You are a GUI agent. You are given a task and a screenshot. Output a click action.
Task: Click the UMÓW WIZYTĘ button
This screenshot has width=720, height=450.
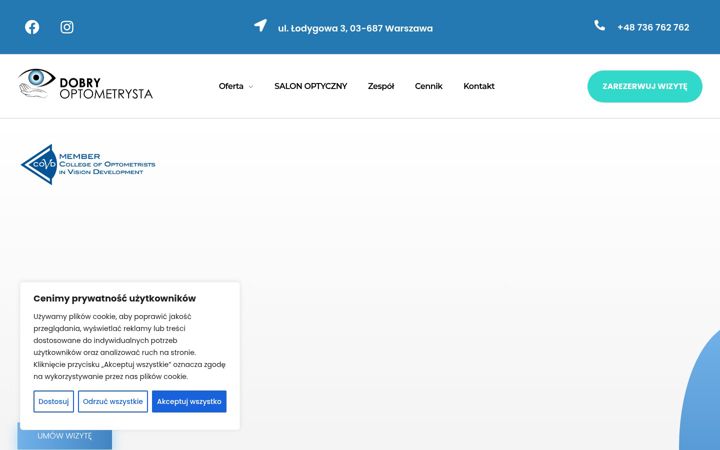[x=65, y=436]
